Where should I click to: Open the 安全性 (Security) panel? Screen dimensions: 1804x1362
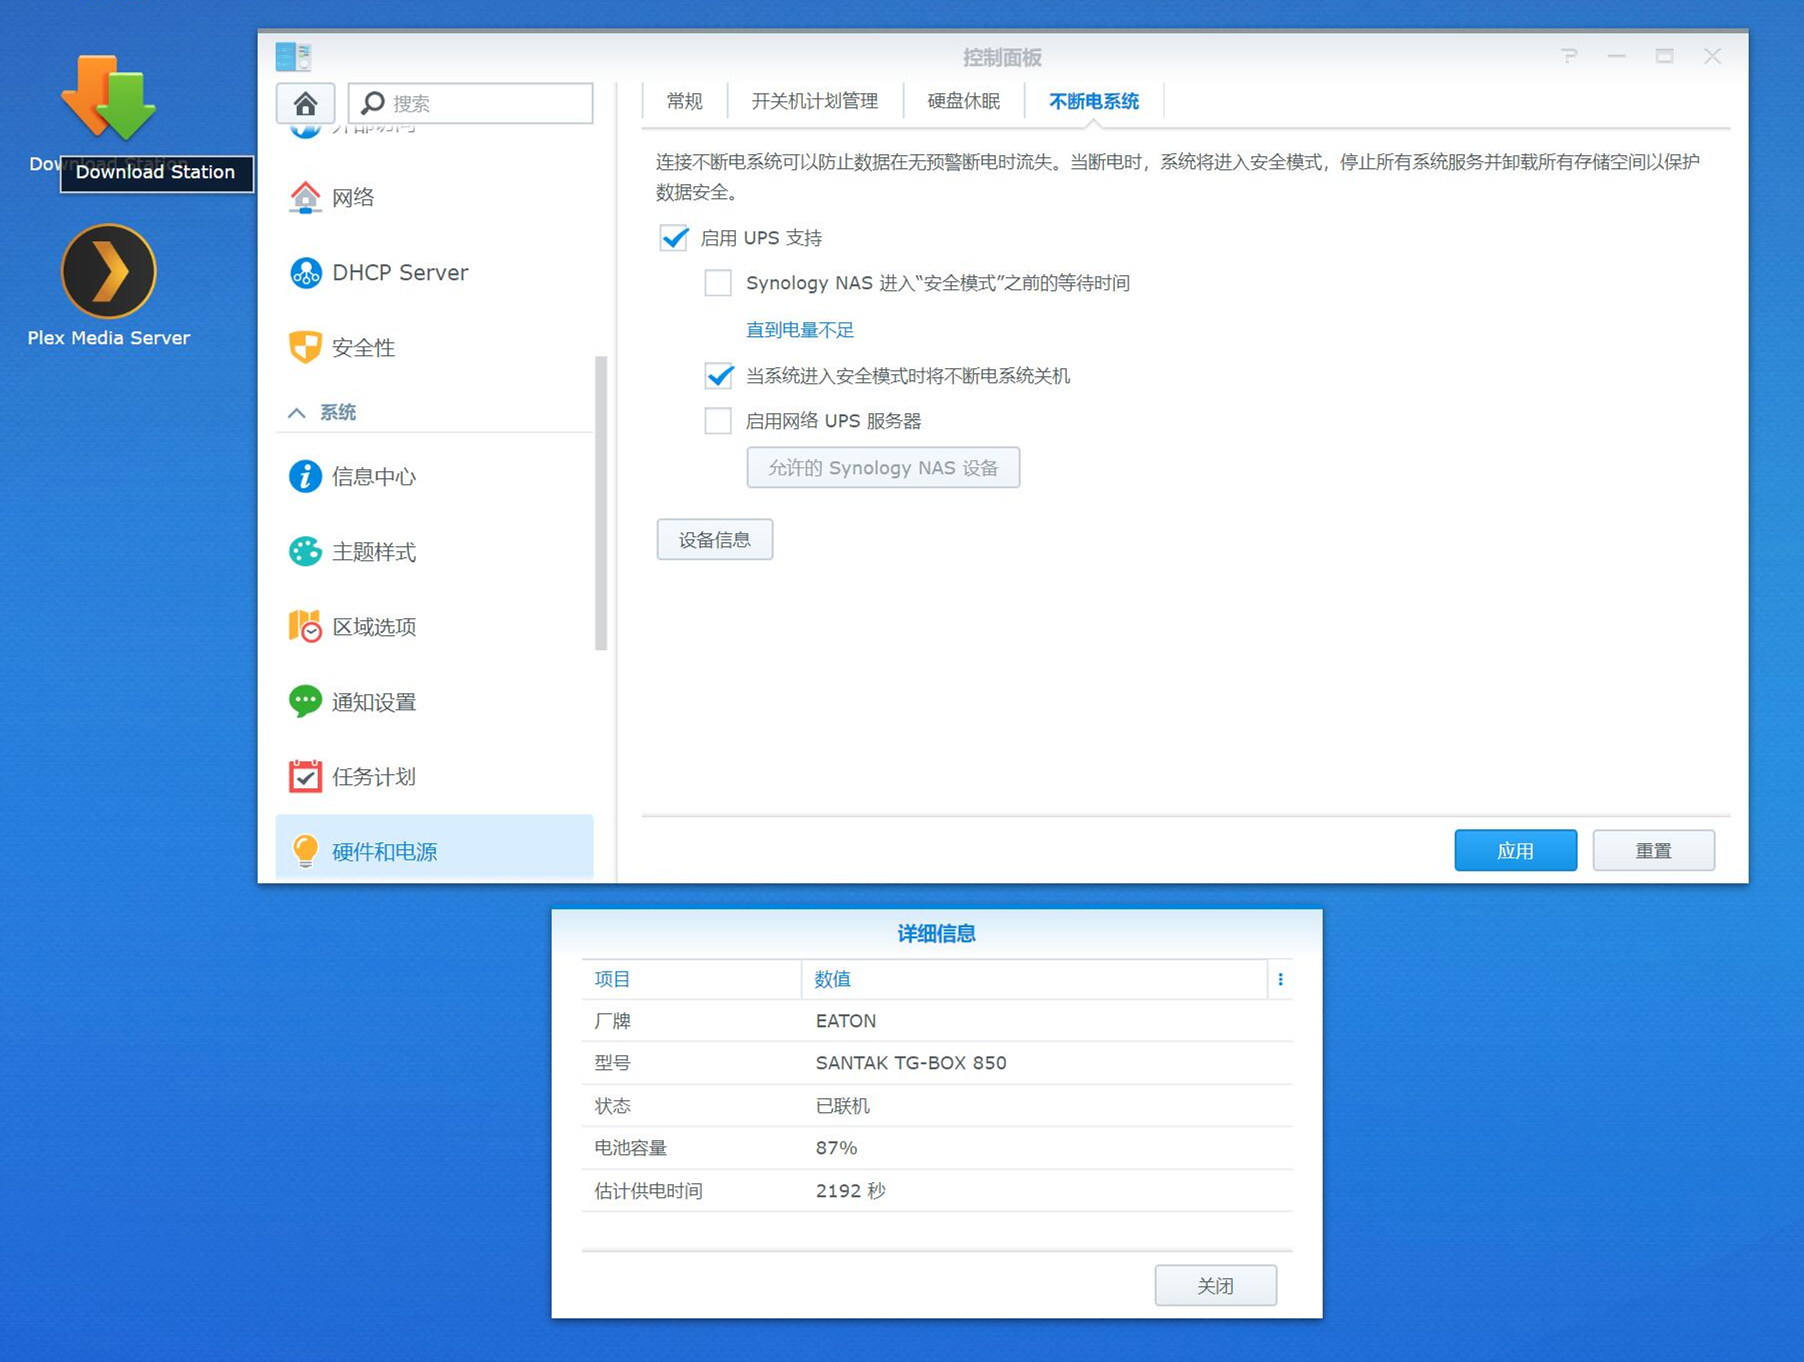(x=362, y=347)
